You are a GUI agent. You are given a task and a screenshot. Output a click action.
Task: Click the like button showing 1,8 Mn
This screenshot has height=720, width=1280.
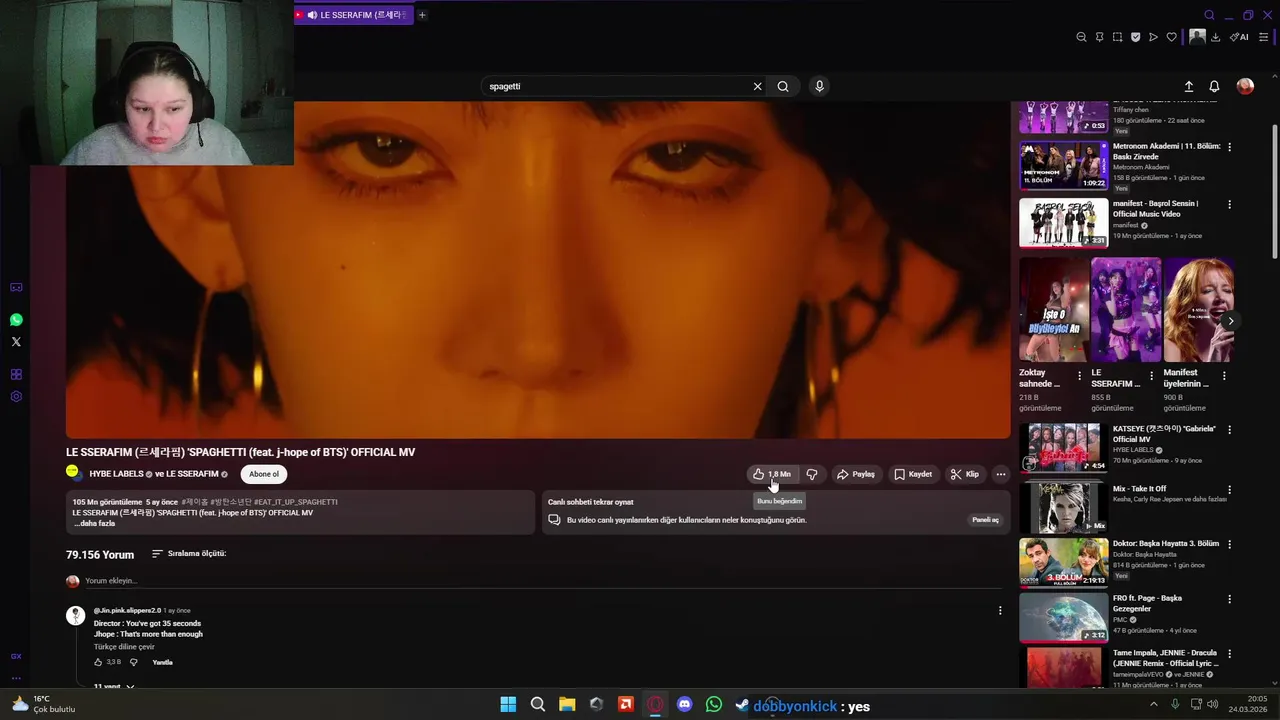click(x=773, y=474)
